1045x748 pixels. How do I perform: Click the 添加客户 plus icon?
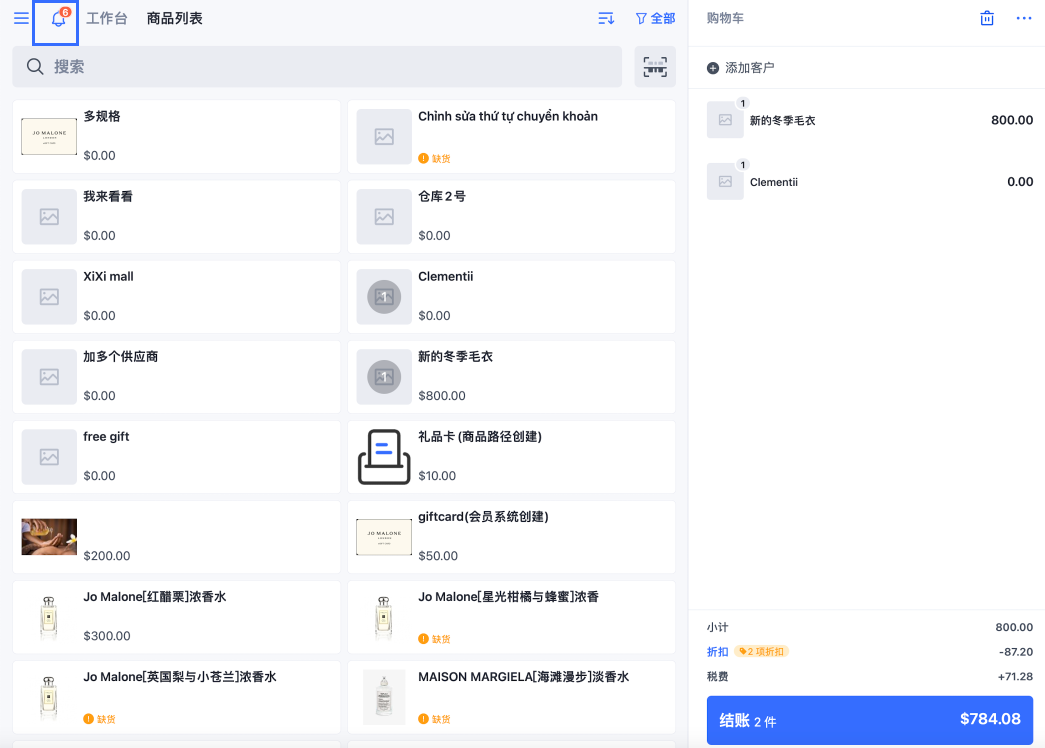coord(712,68)
